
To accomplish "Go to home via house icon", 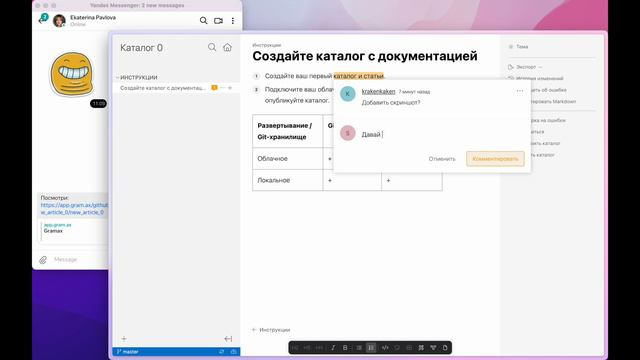I will [227, 47].
